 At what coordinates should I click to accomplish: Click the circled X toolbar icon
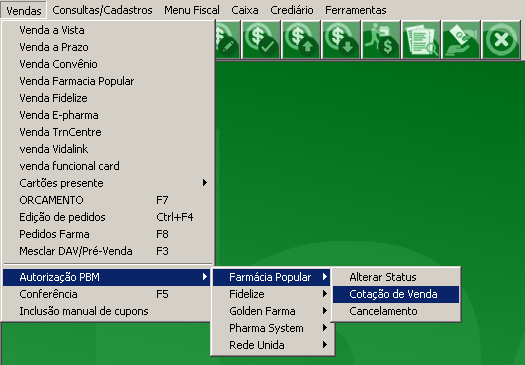pyautogui.click(x=501, y=40)
